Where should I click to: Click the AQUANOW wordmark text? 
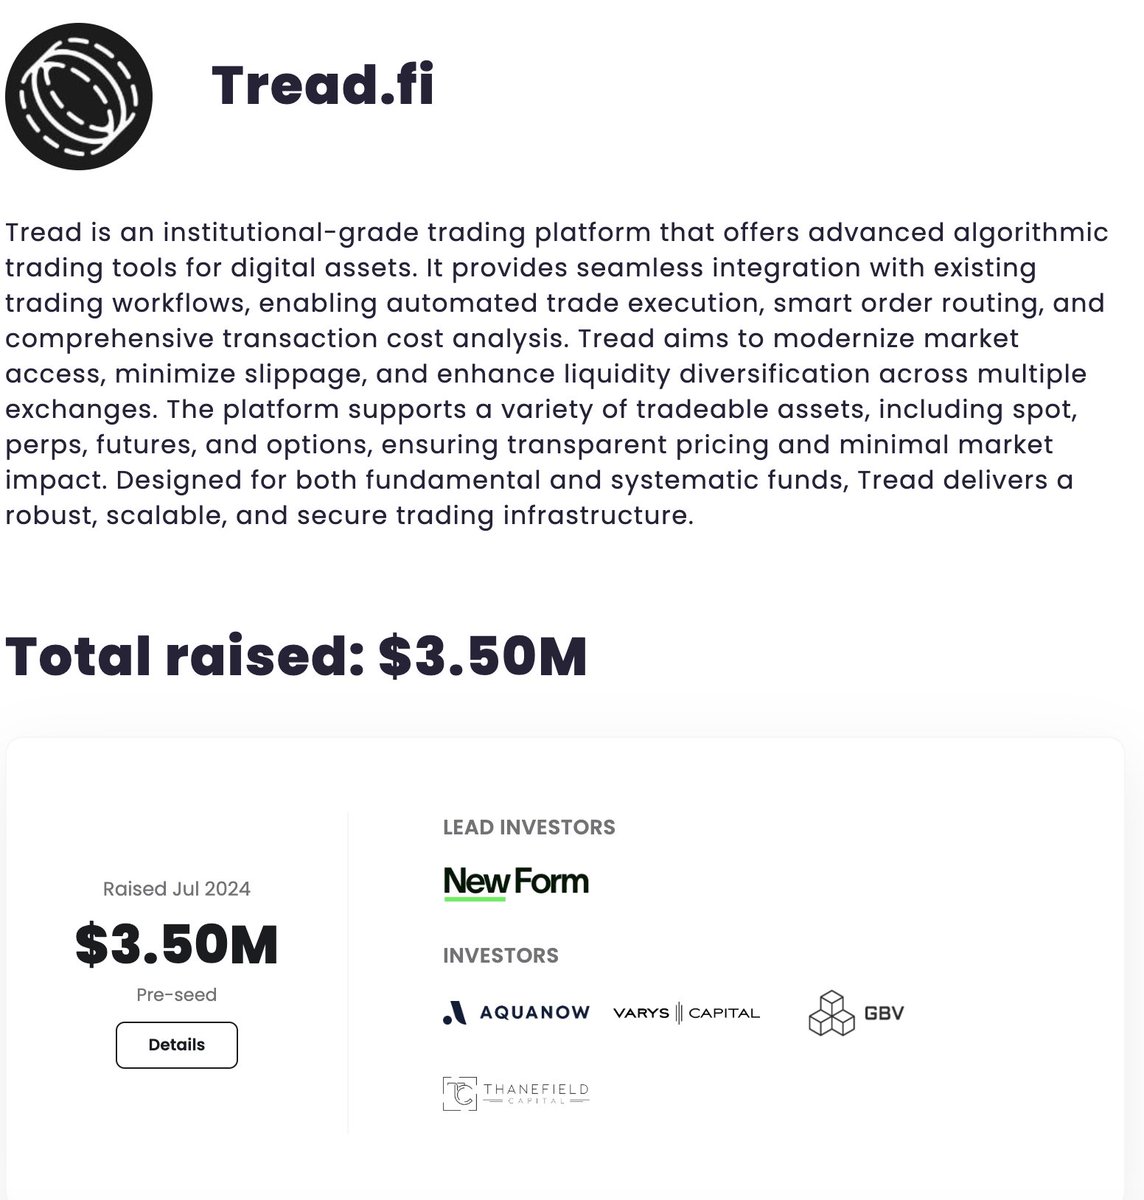tap(535, 1013)
